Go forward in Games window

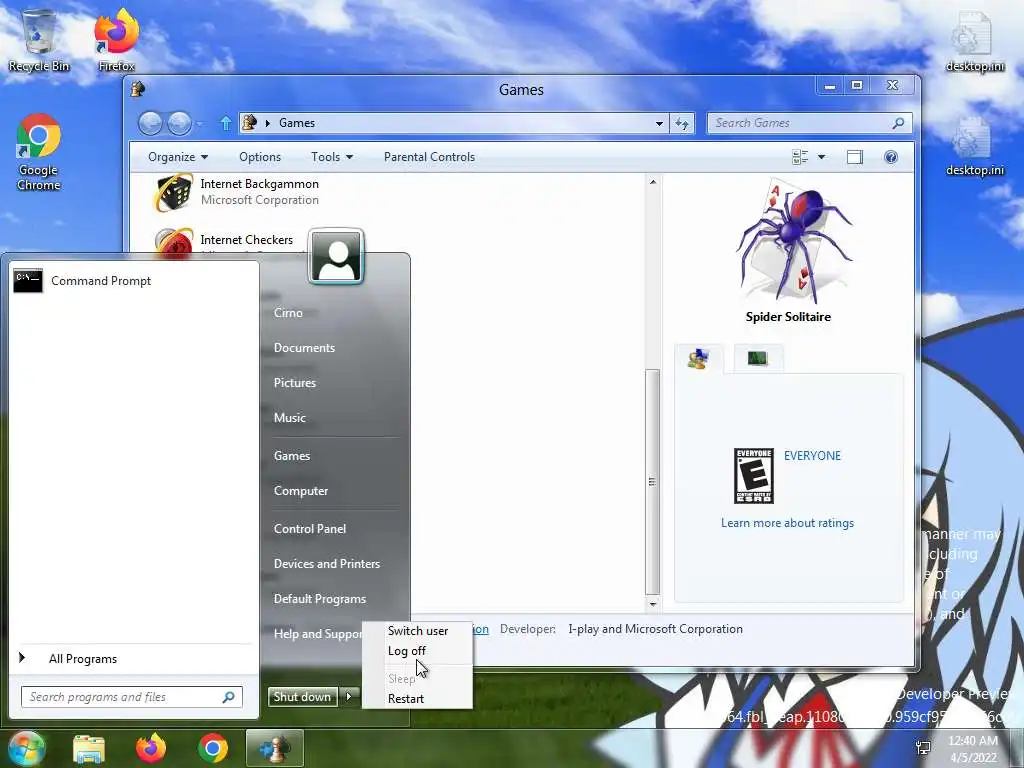pos(180,123)
